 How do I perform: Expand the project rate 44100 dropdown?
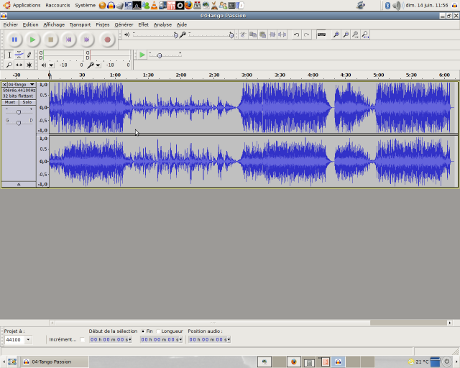coord(28,340)
